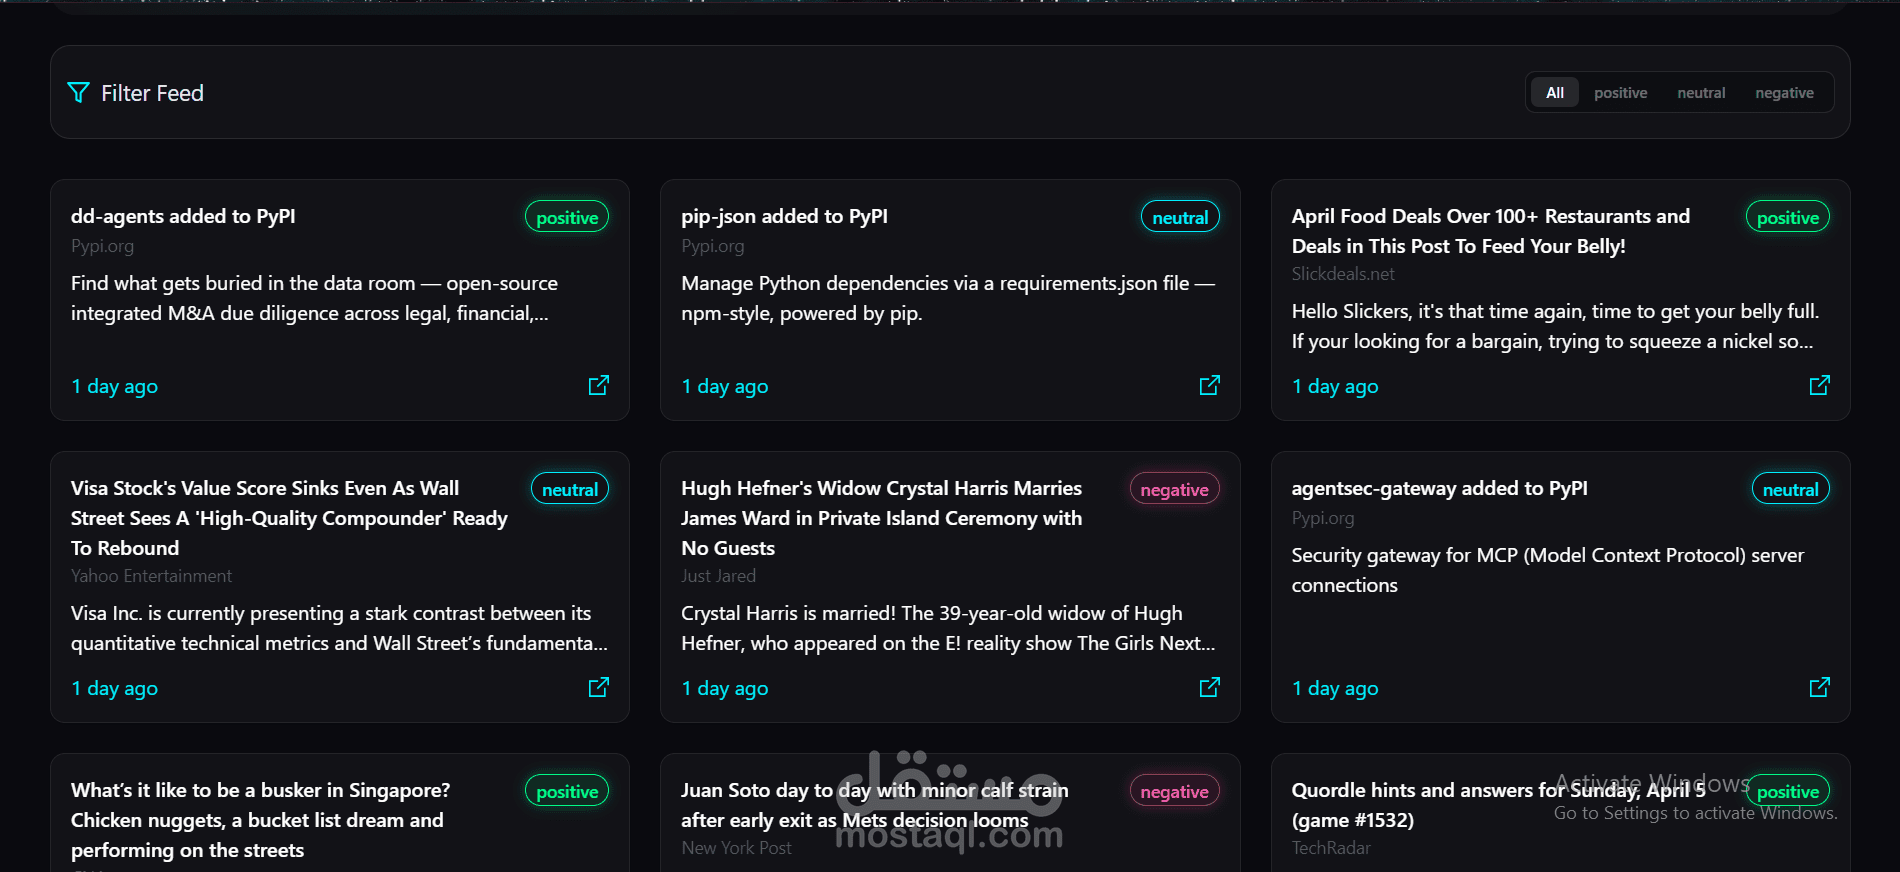Click the negative badge on Hugh Hefner article
This screenshot has height=872, width=1900.
[1174, 489]
